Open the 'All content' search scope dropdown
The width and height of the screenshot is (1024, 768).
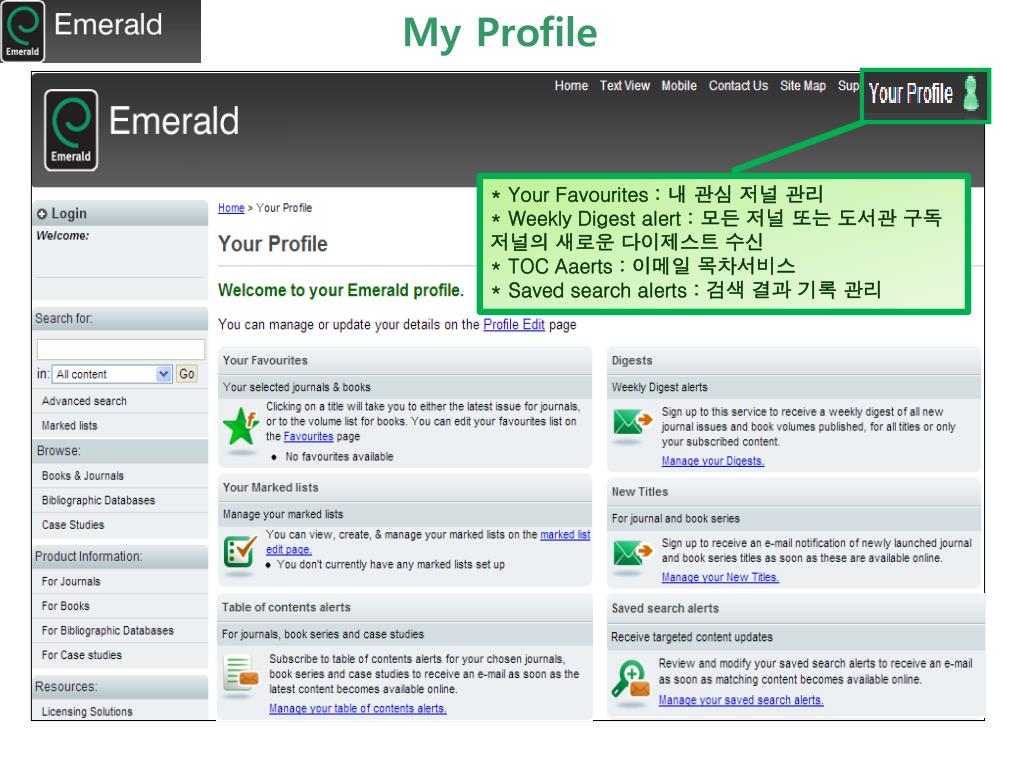(112, 374)
